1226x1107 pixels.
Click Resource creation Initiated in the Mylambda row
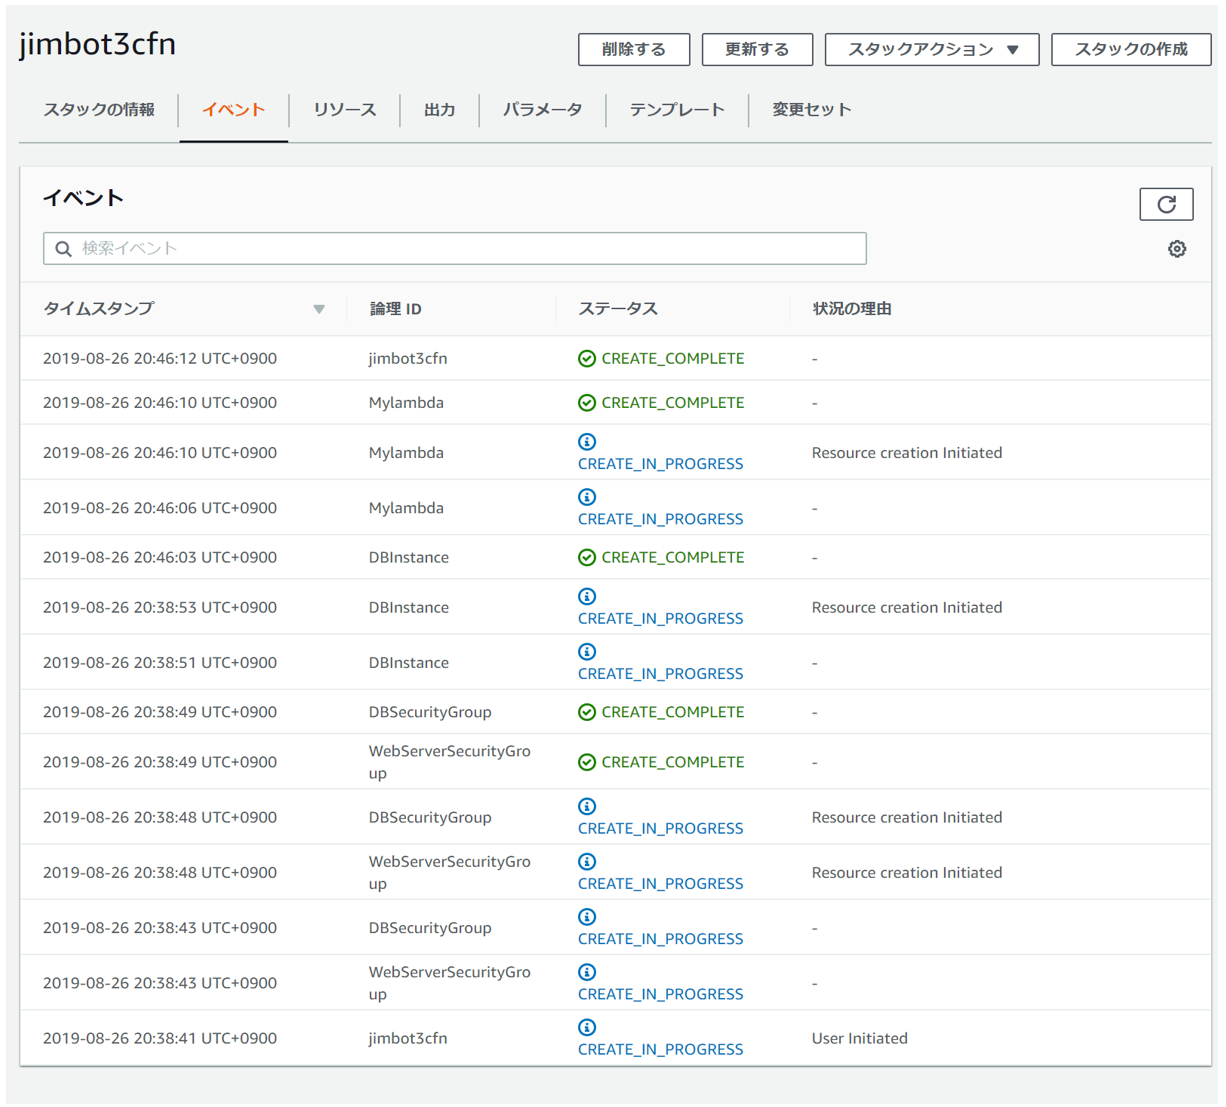pyautogui.click(x=907, y=453)
